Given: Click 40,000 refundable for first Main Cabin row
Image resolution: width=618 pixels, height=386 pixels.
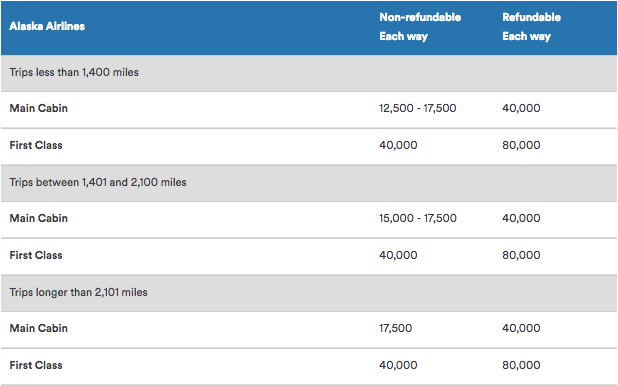Looking at the screenshot, I should (521, 108).
